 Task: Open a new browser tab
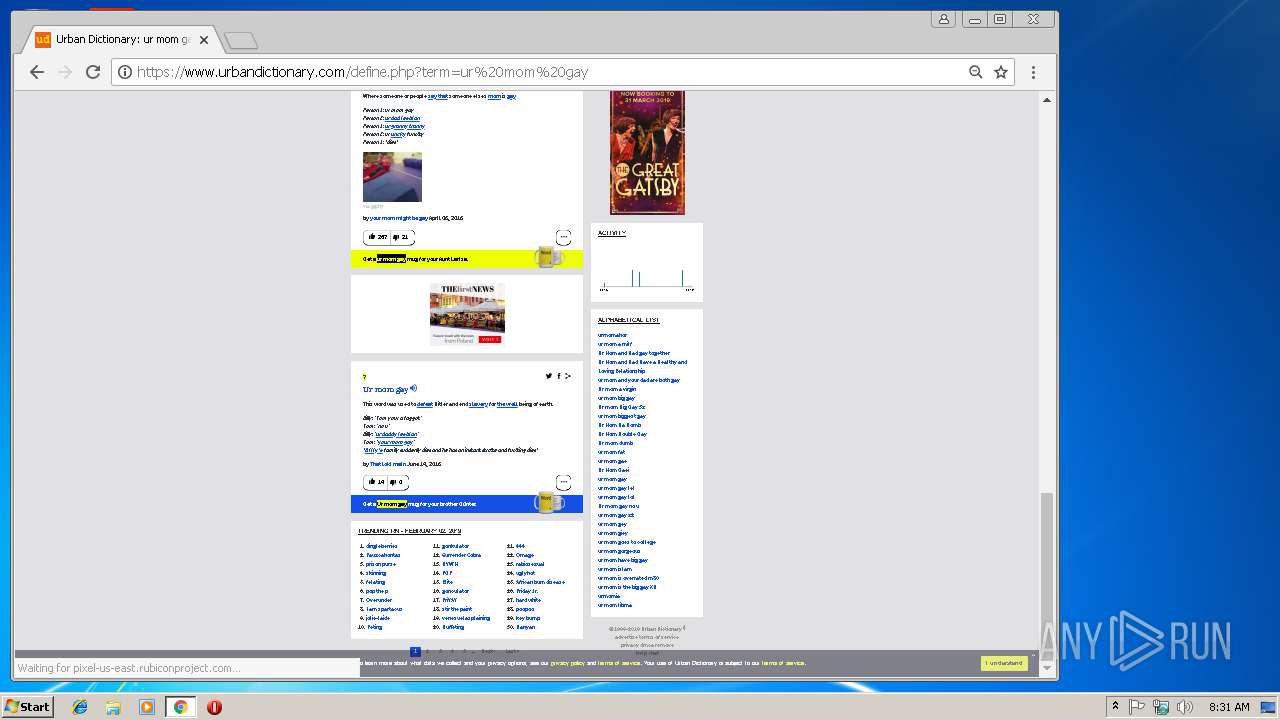(241, 40)
